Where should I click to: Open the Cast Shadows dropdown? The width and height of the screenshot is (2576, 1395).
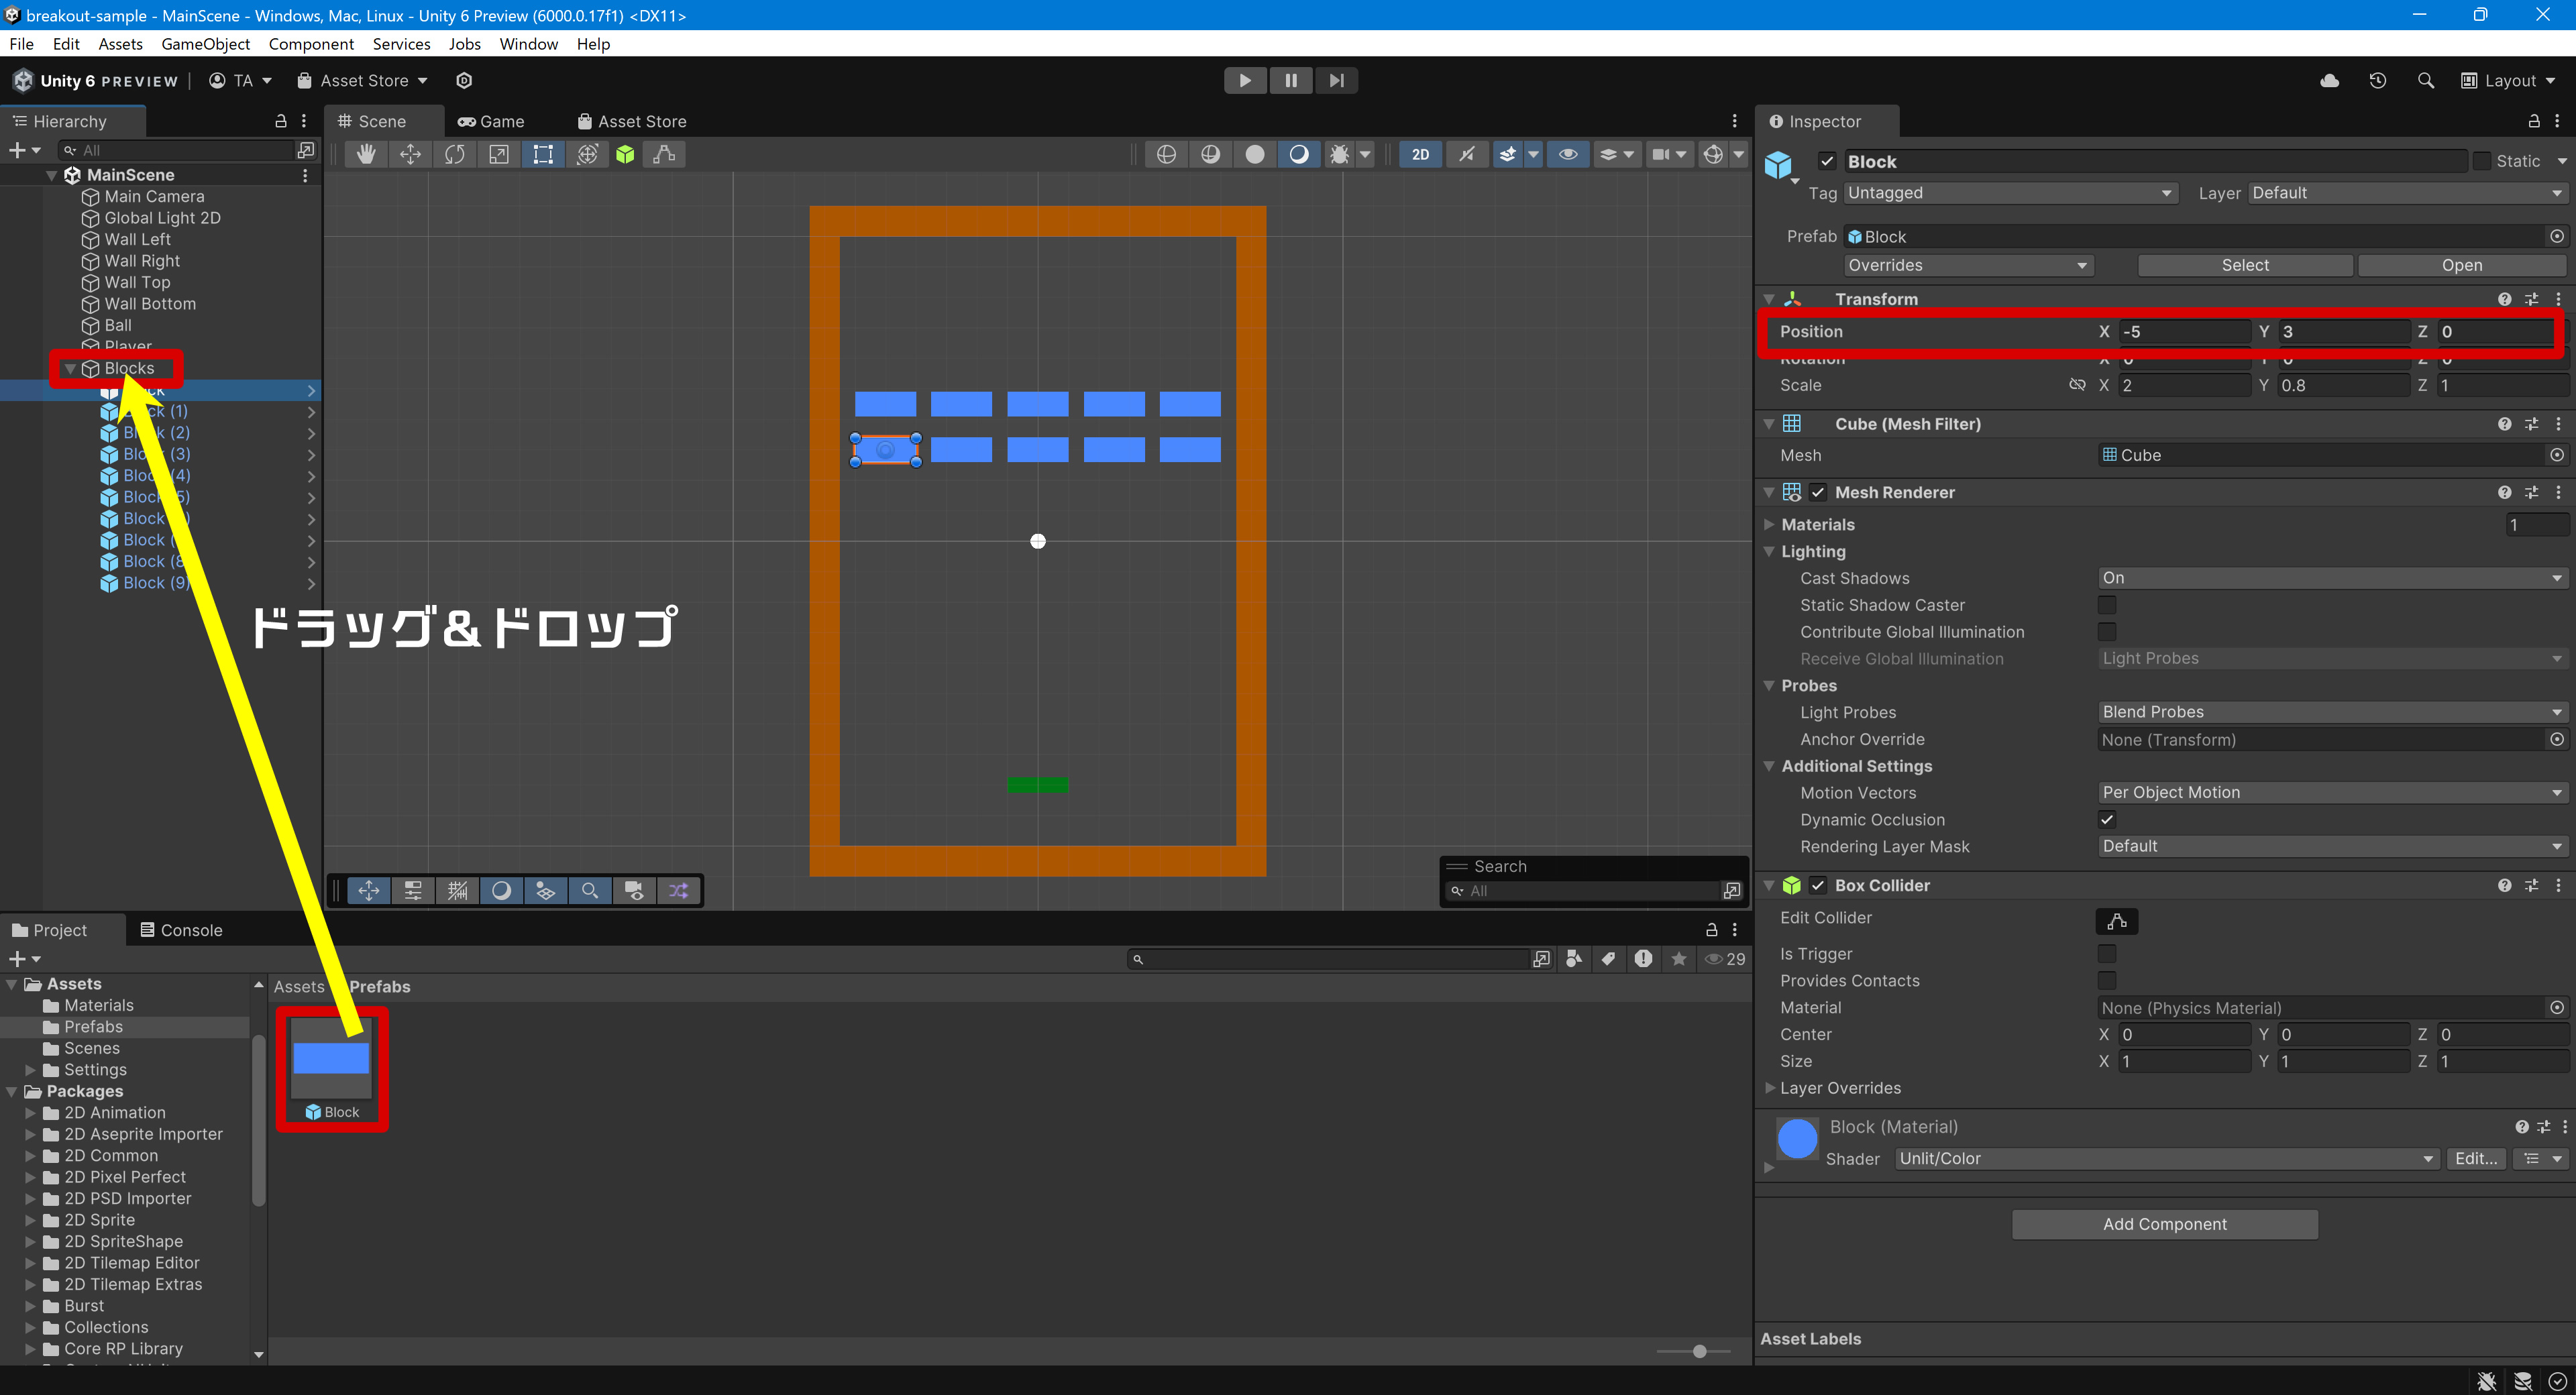[2332, 578]
